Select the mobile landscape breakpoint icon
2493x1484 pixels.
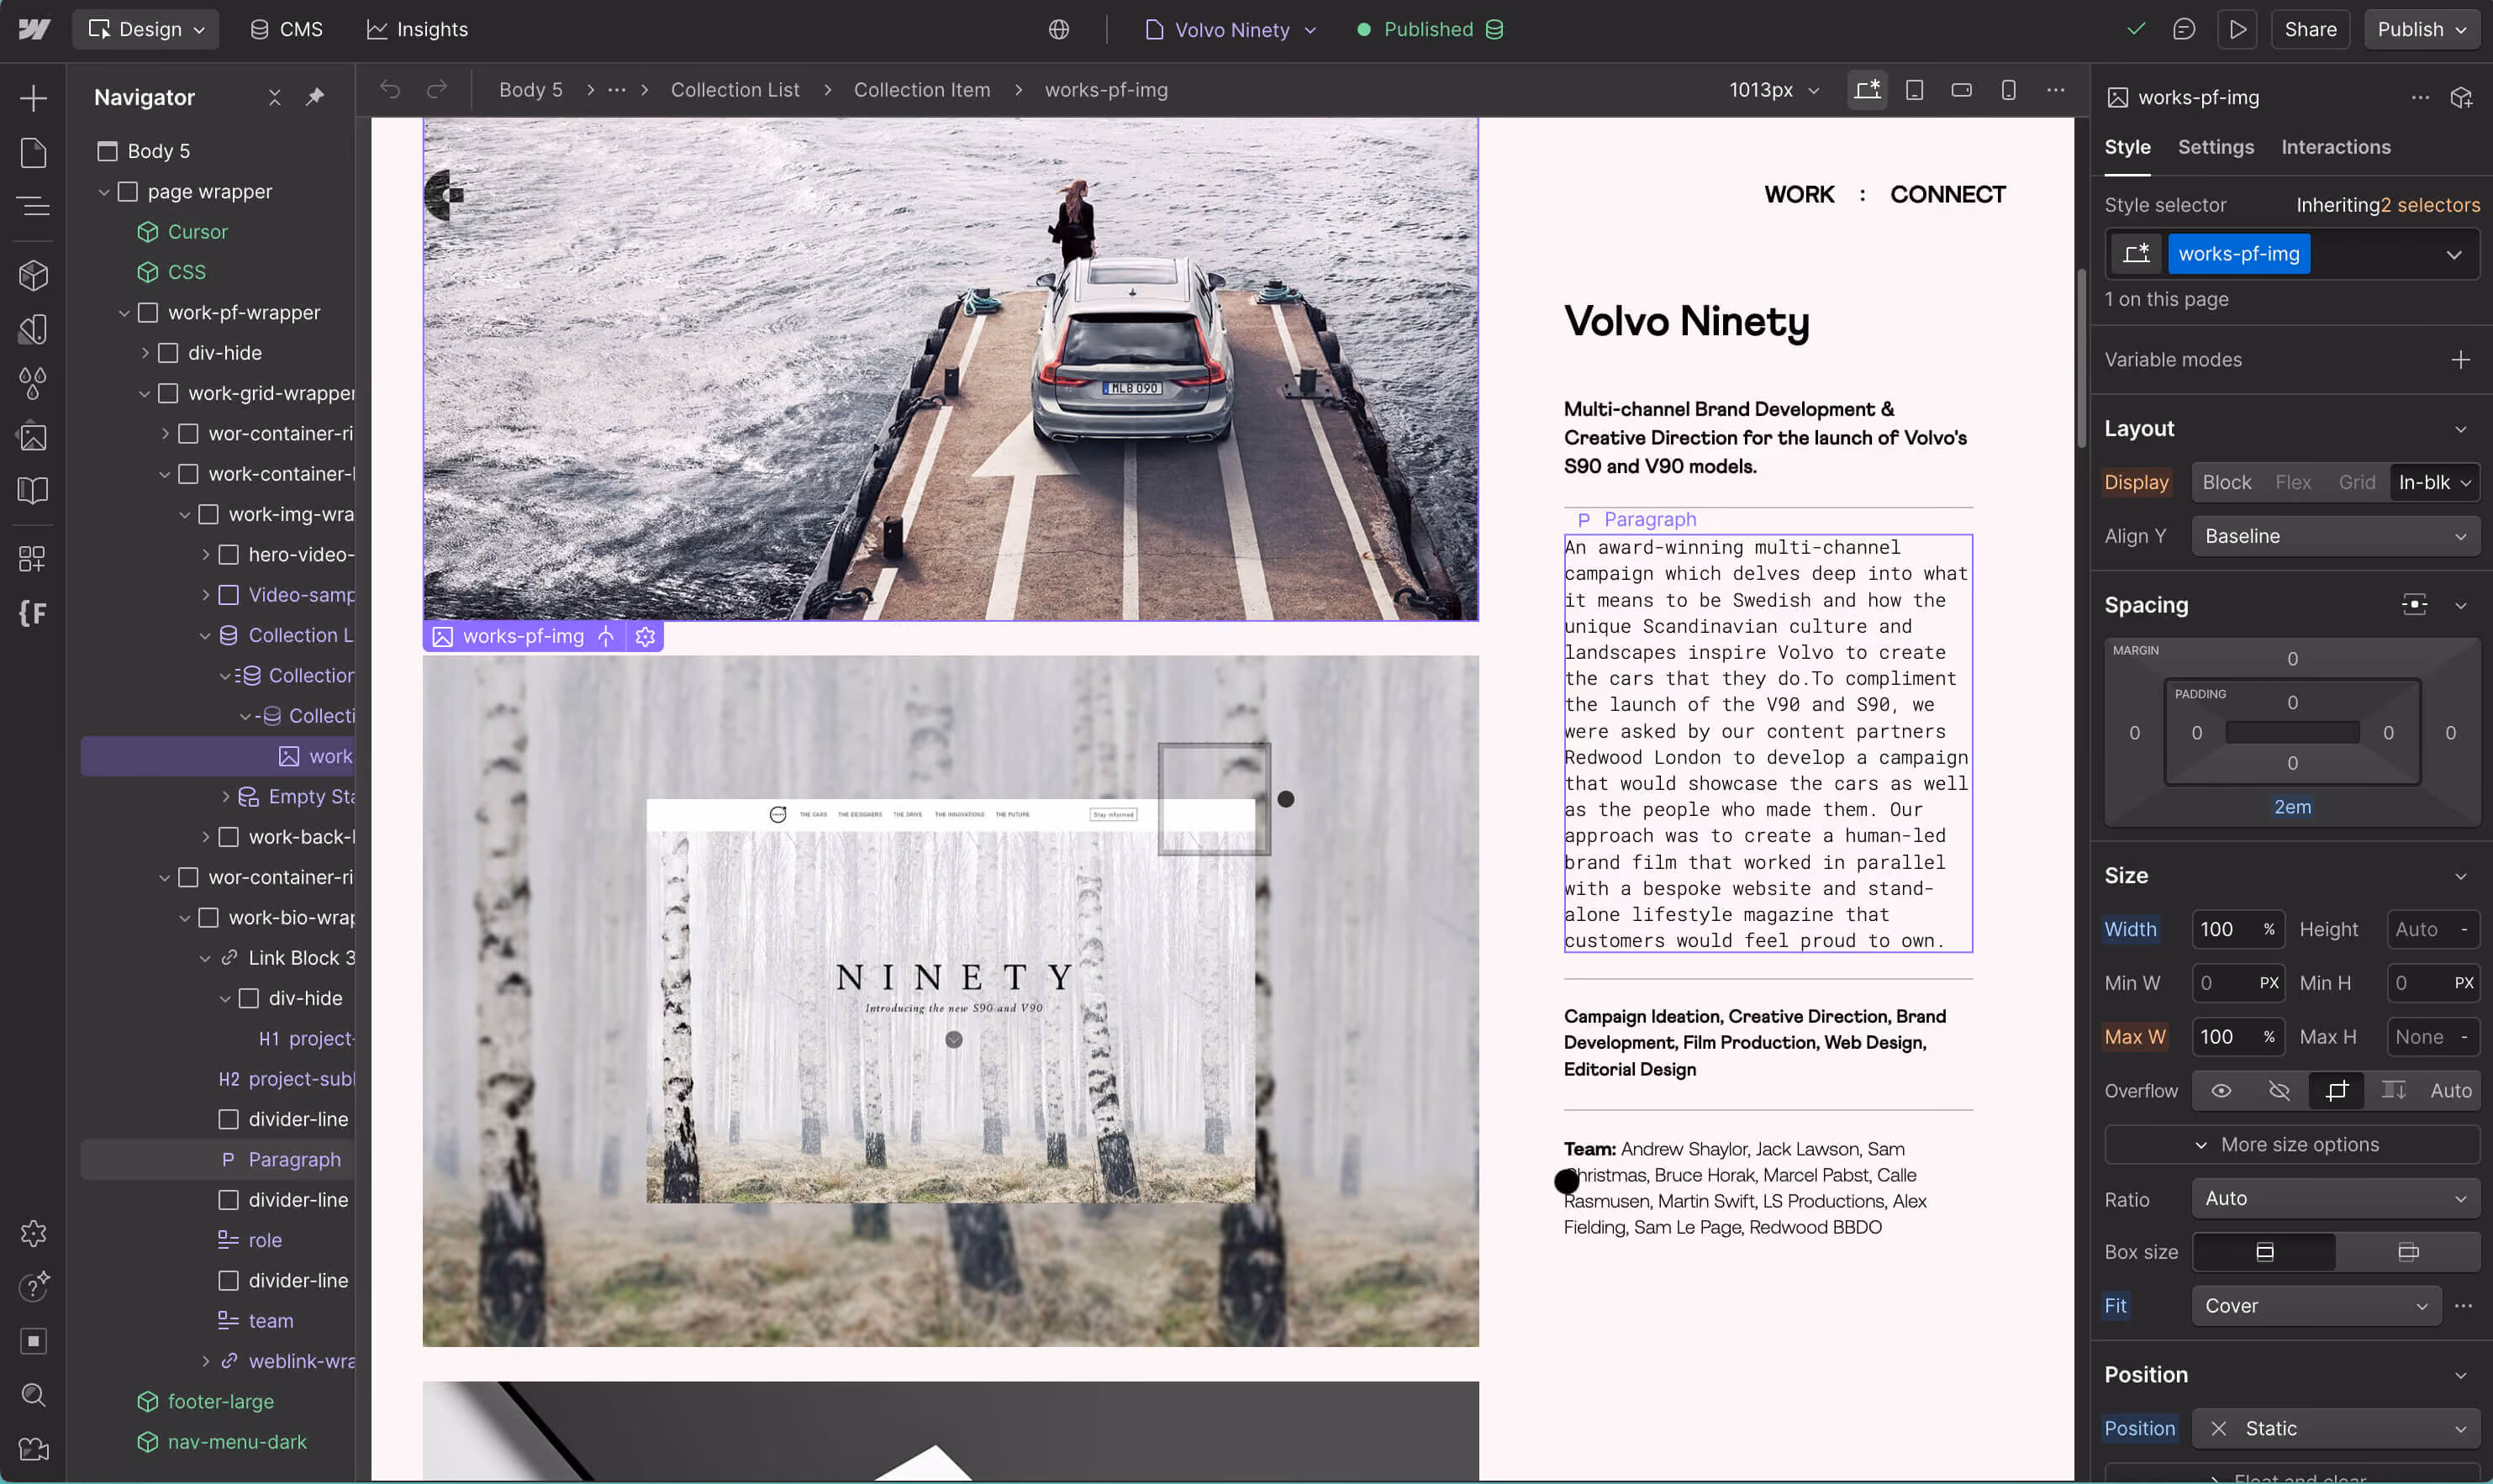[x=1961, y=90]
